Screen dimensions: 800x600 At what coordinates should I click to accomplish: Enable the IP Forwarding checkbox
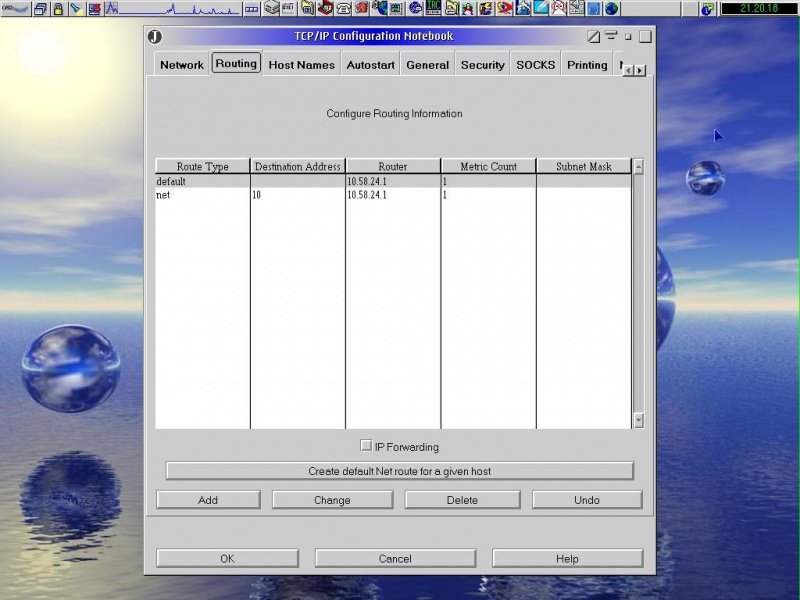(367, 446)
